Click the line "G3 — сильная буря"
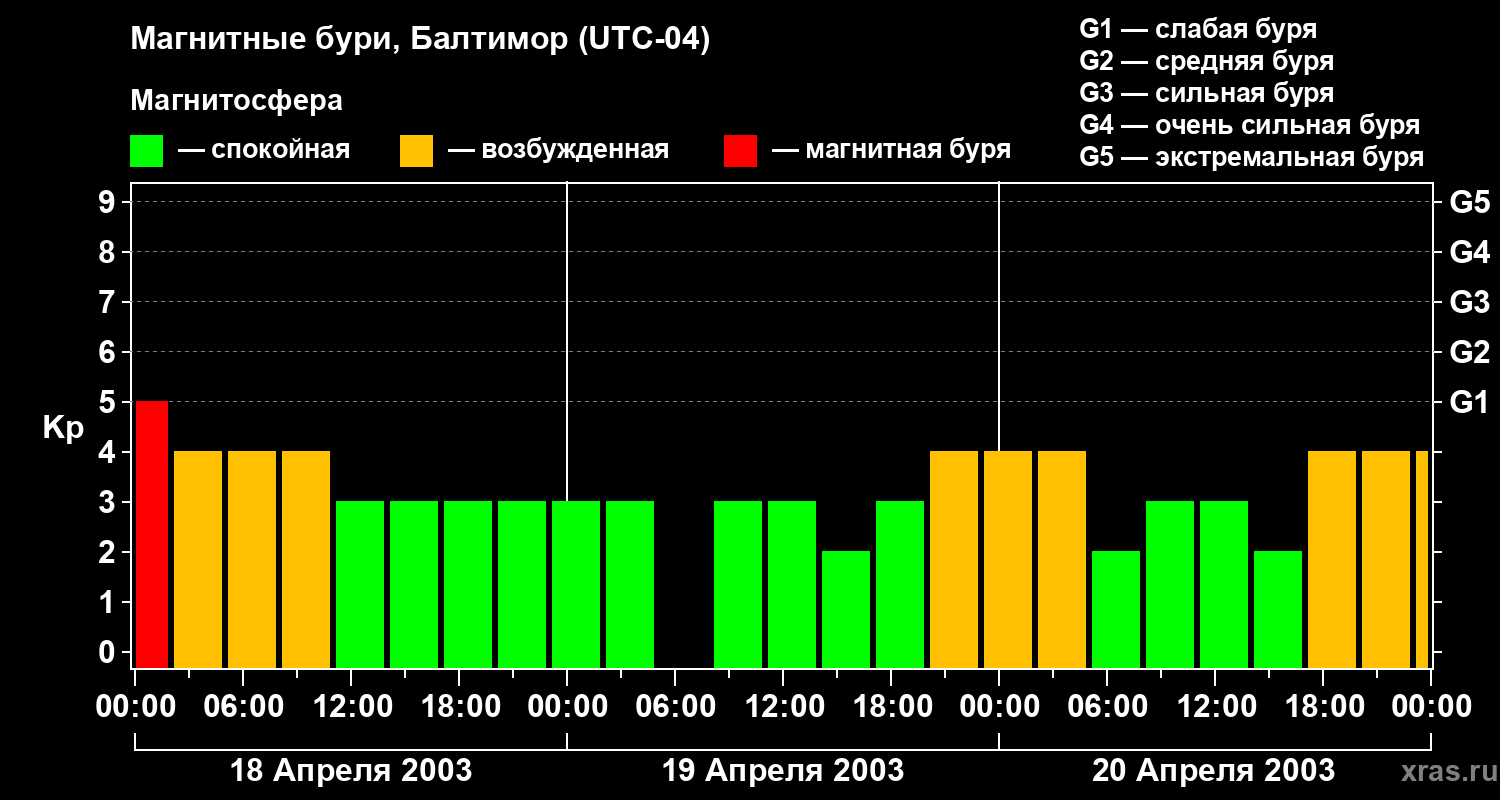This screenshot has width=1500, height=800. [1207, 93]
